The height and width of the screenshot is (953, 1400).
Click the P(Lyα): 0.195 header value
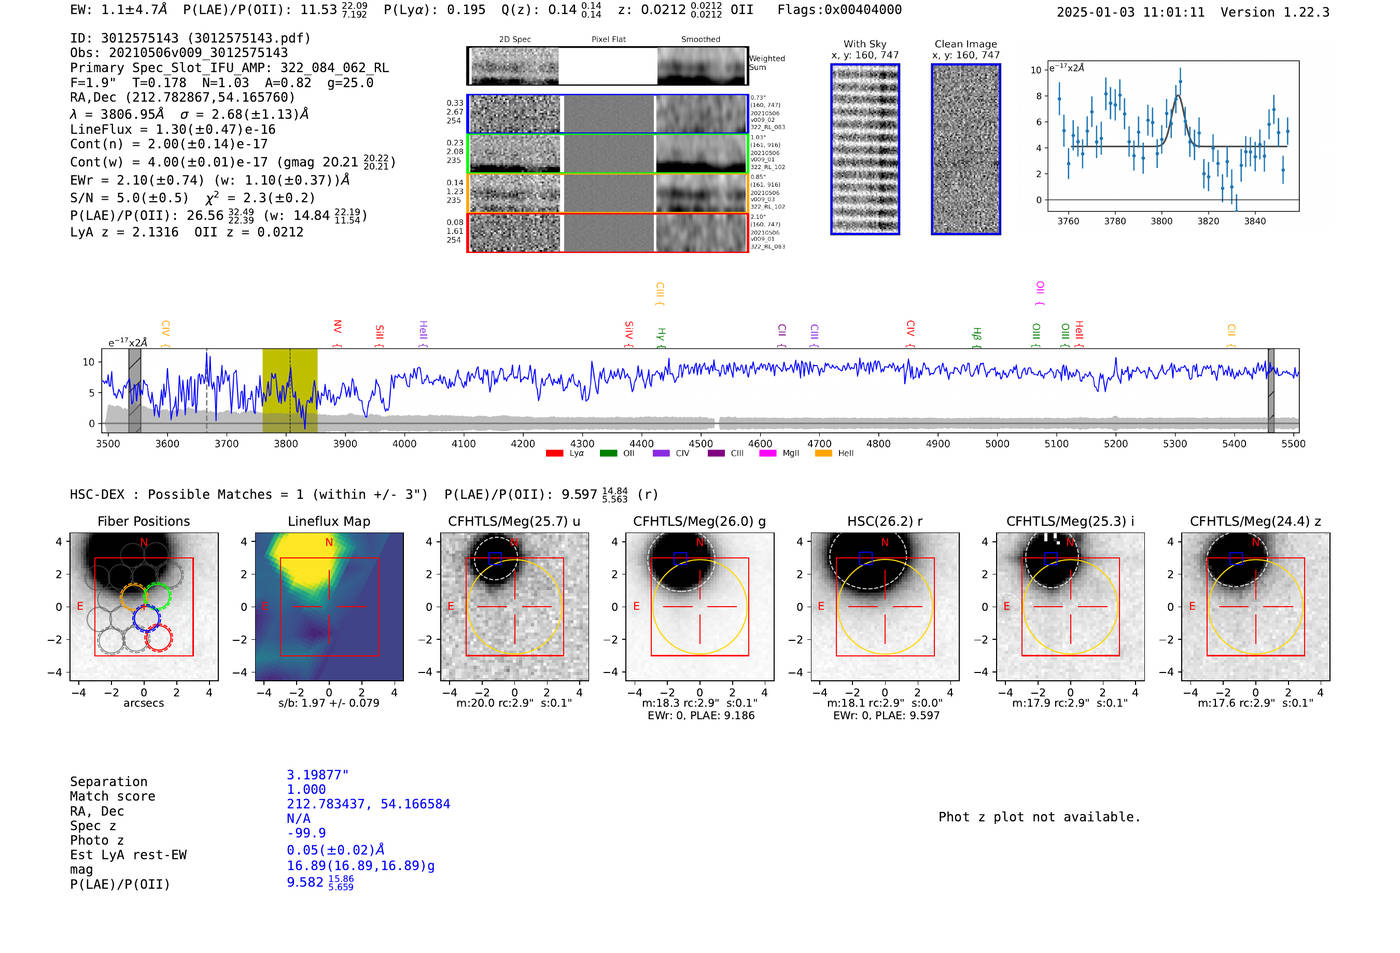point(435,10)
